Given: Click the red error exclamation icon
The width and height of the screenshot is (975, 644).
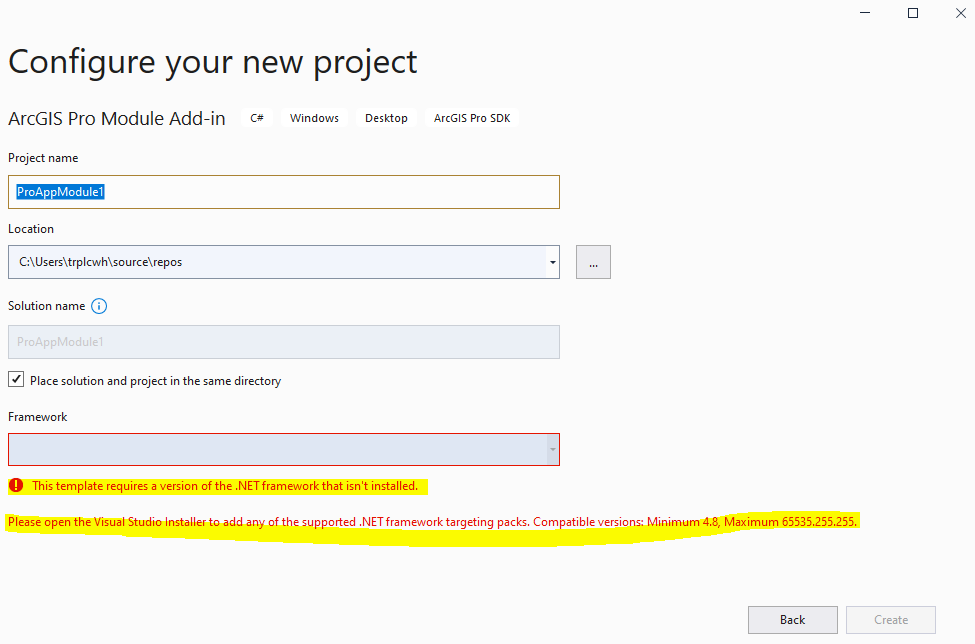Looking at the screenshot, I should pos(16,485).
